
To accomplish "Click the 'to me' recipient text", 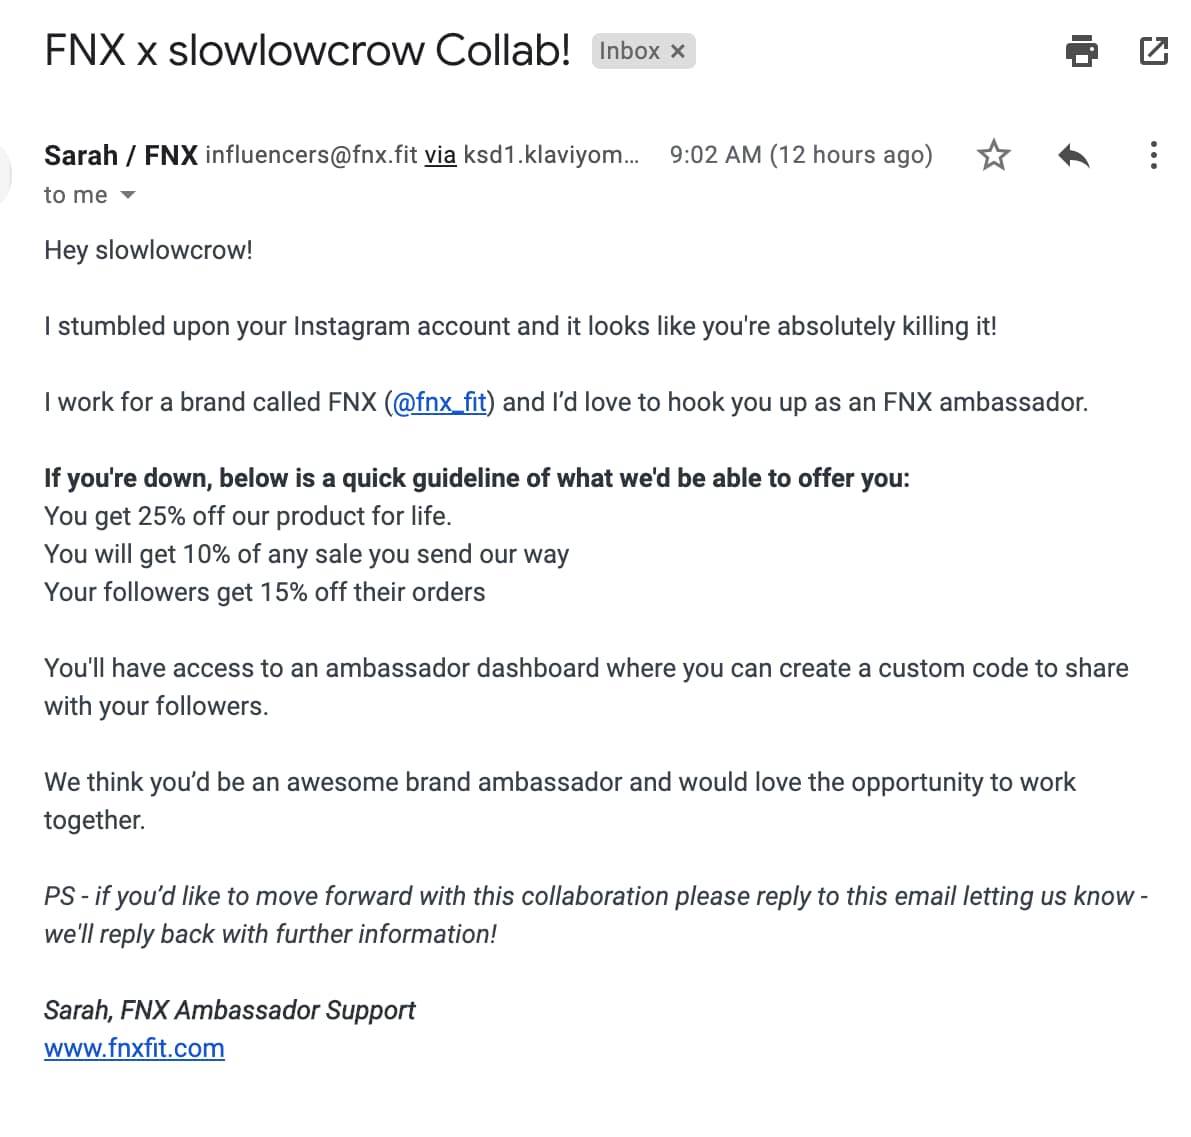I will 76,195.
